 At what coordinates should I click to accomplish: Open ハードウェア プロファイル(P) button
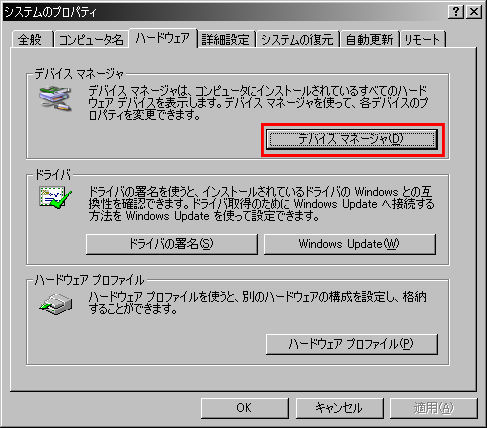tap(352, 344)
